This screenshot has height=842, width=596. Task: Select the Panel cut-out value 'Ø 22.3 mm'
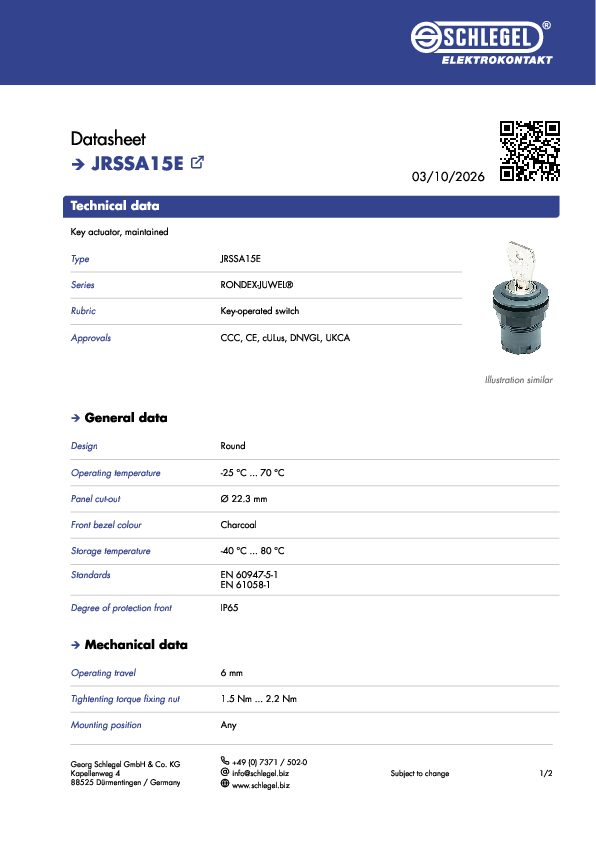click(244, 499)
